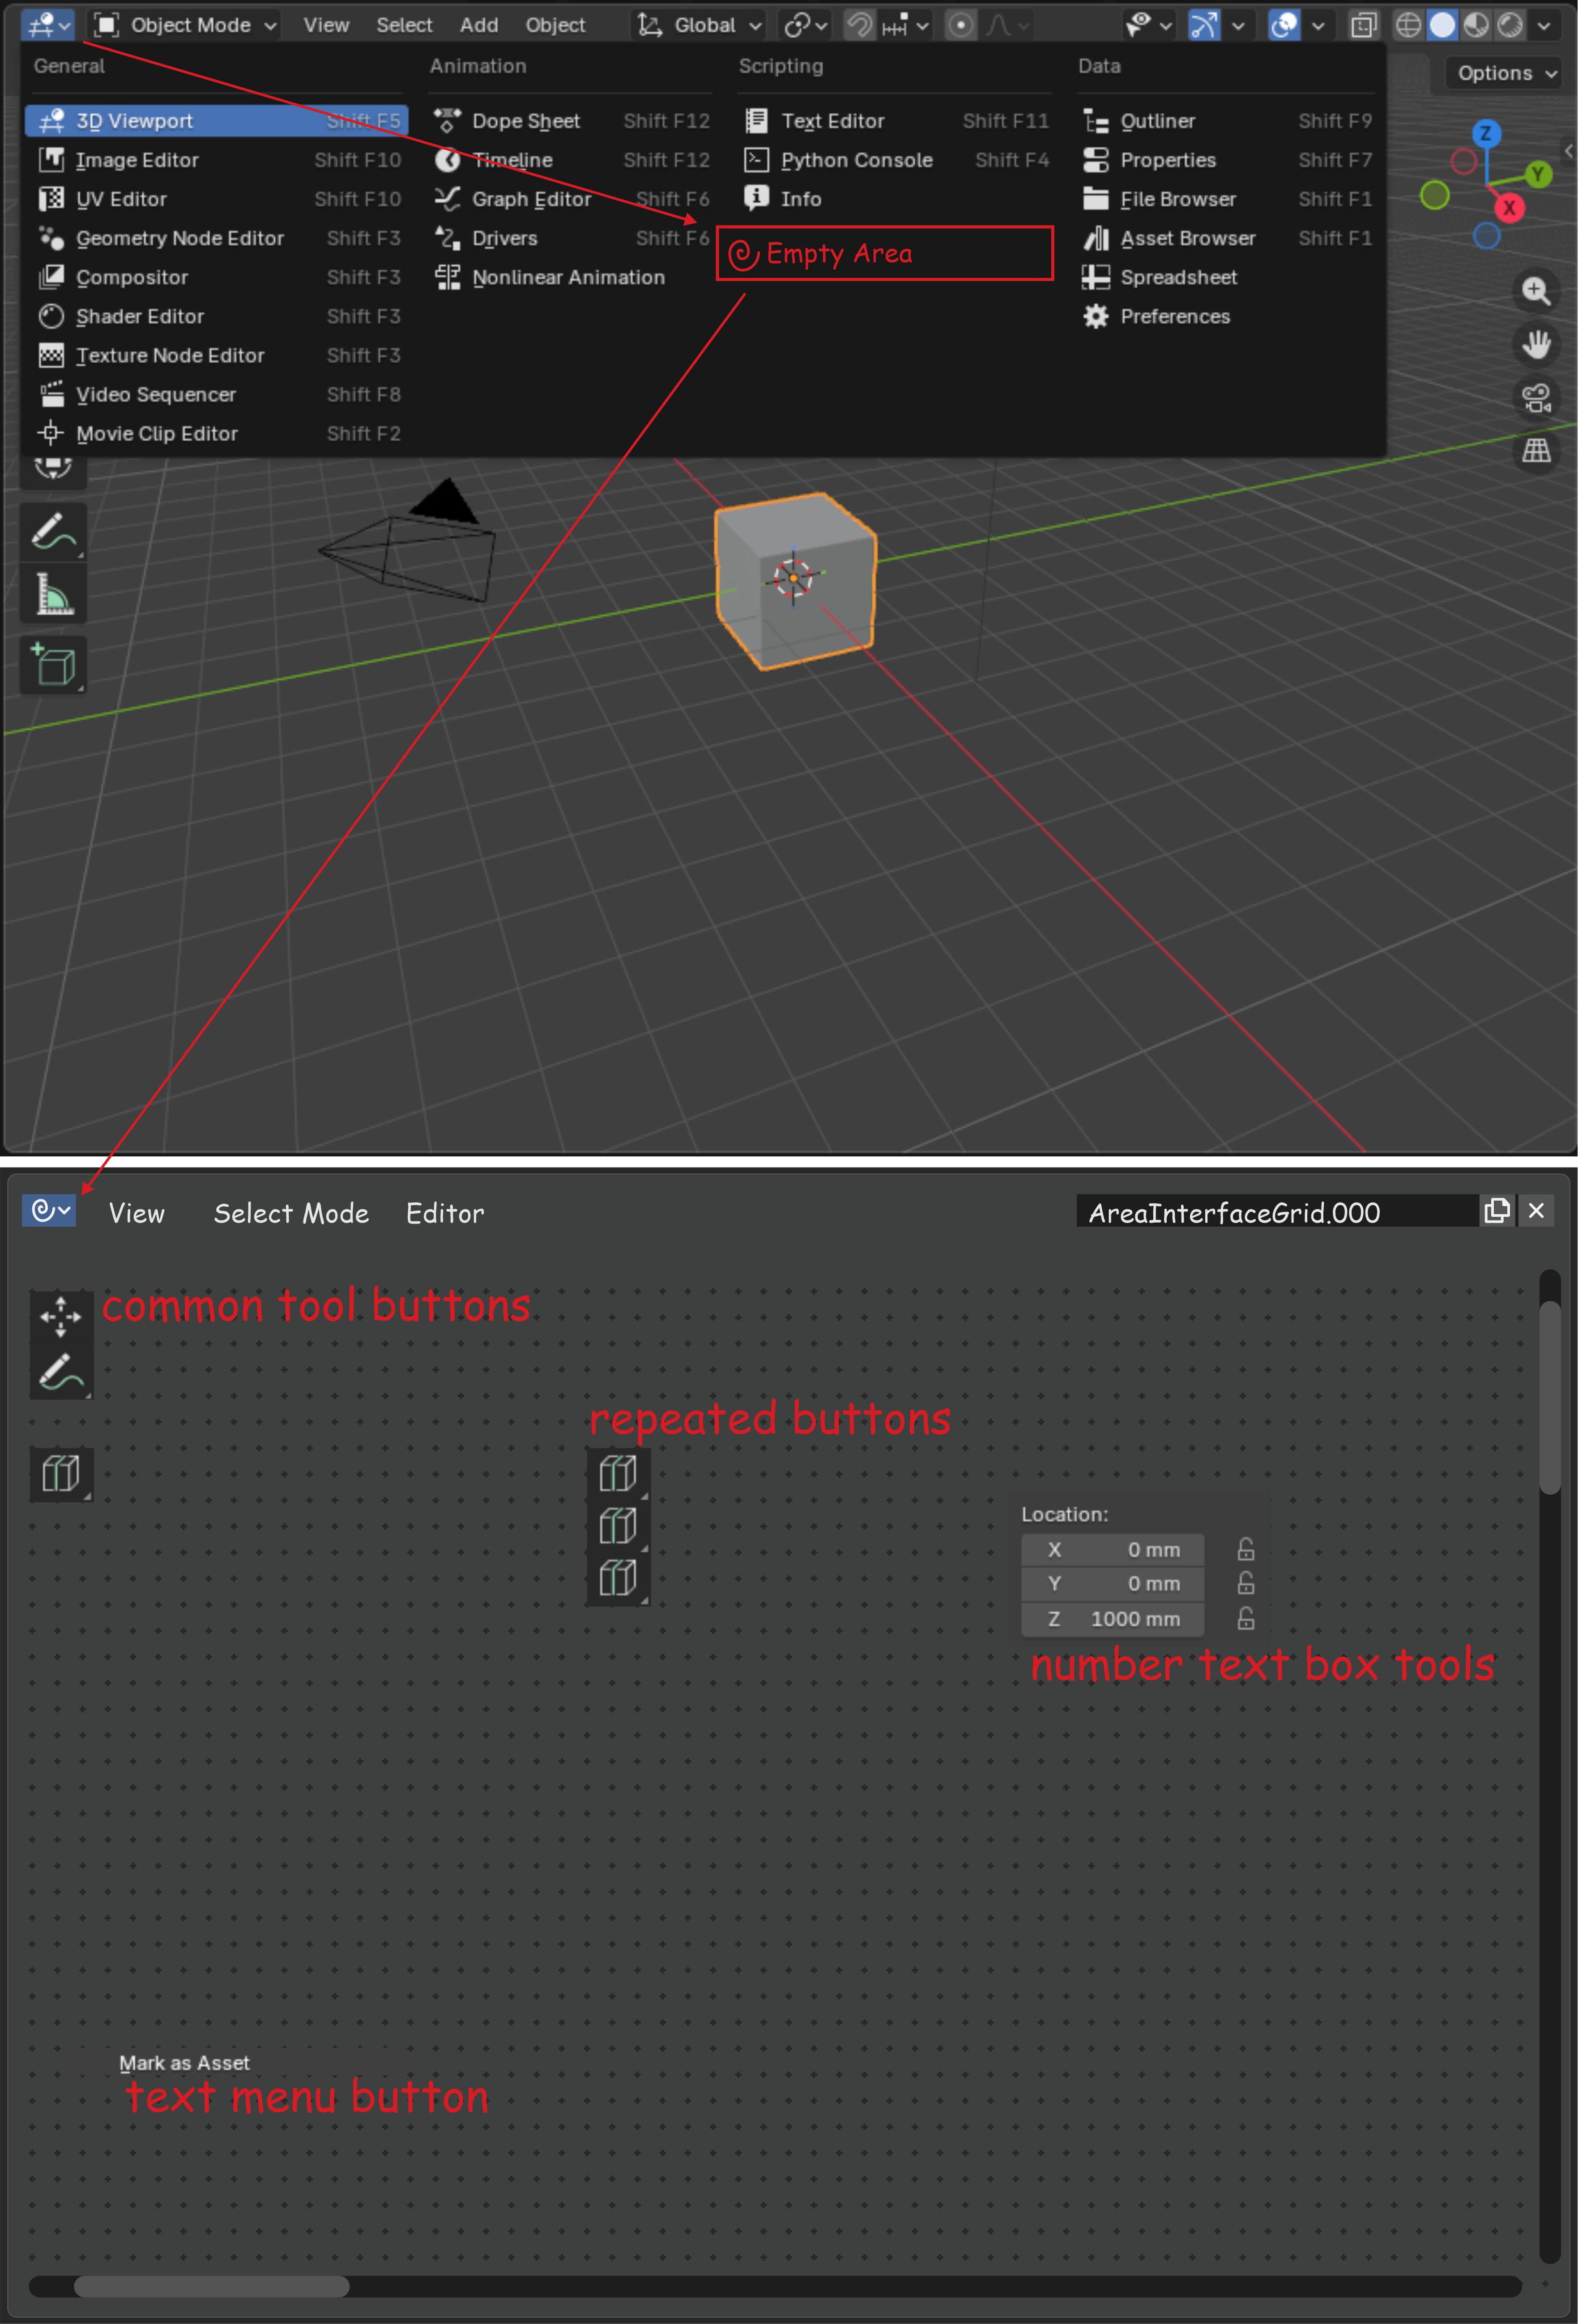Toggle snapping magnet in the header
This screenshot has width=1578, height=2324.
(859, 25)
